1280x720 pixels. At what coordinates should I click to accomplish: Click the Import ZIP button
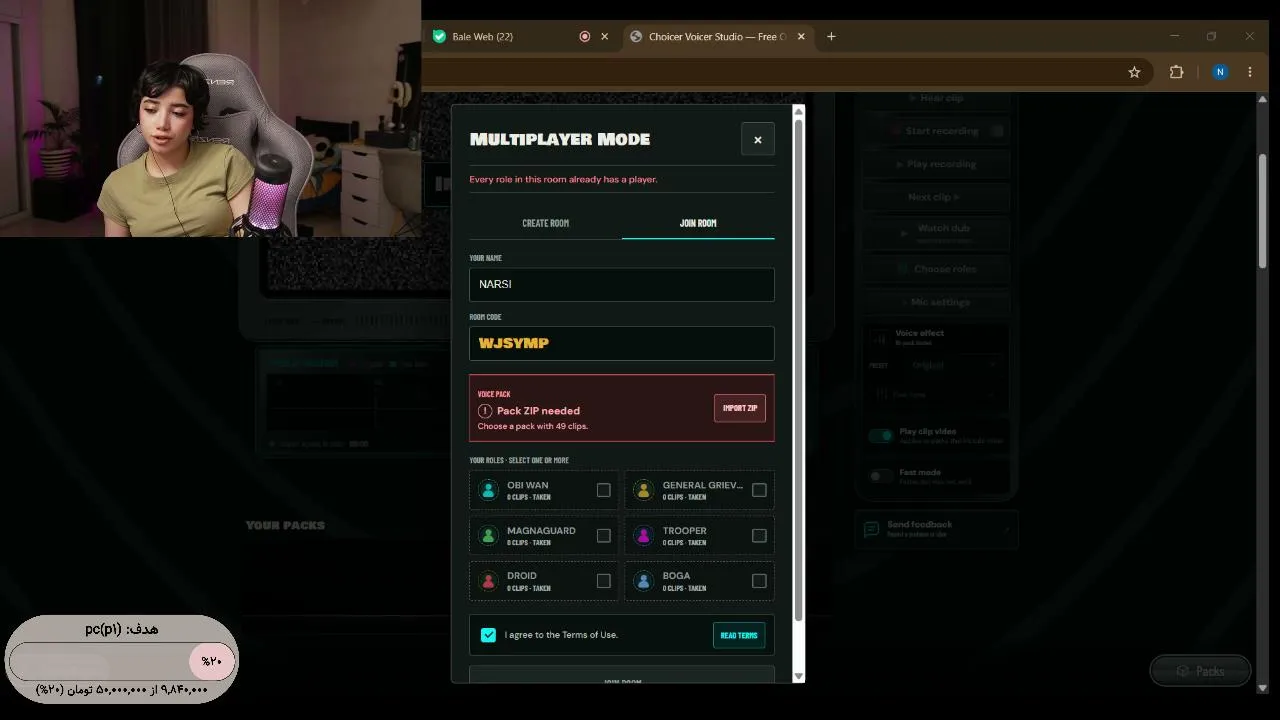pos(740,408)
